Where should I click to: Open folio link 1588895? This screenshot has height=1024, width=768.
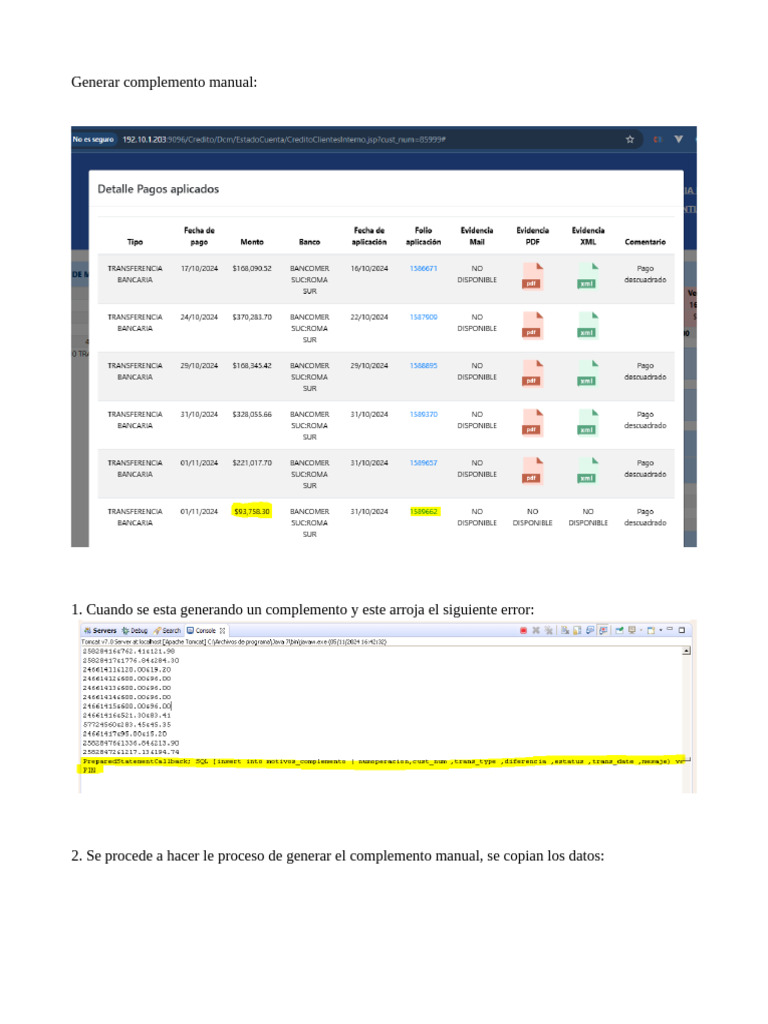(x=423, y=366)
